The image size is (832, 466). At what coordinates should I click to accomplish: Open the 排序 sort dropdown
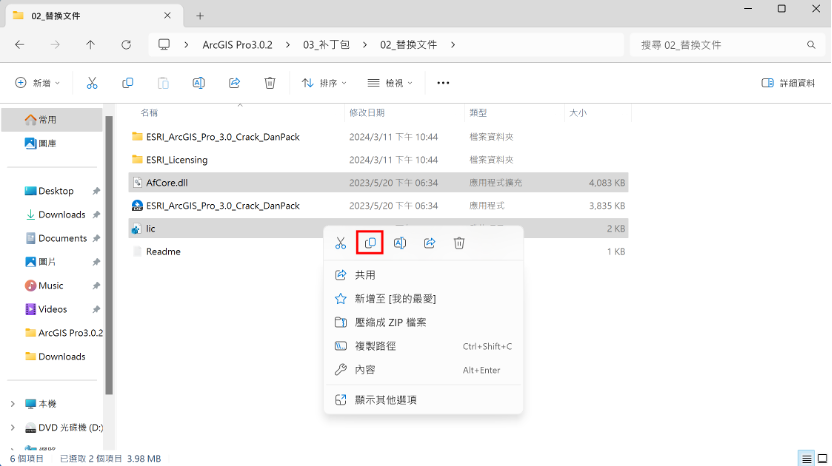tap(324, 83)
